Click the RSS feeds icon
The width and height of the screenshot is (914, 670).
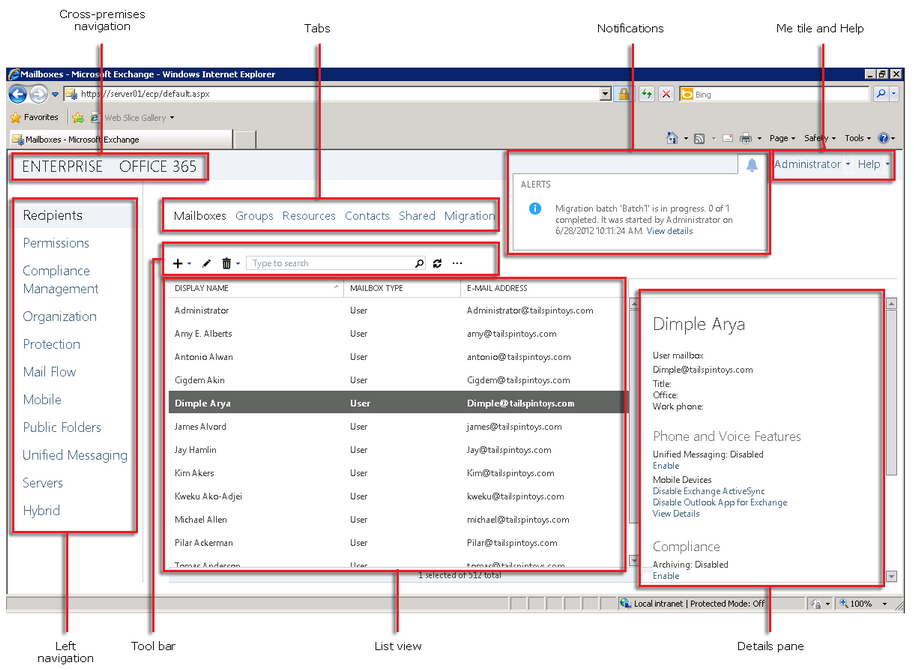(699, 138)
